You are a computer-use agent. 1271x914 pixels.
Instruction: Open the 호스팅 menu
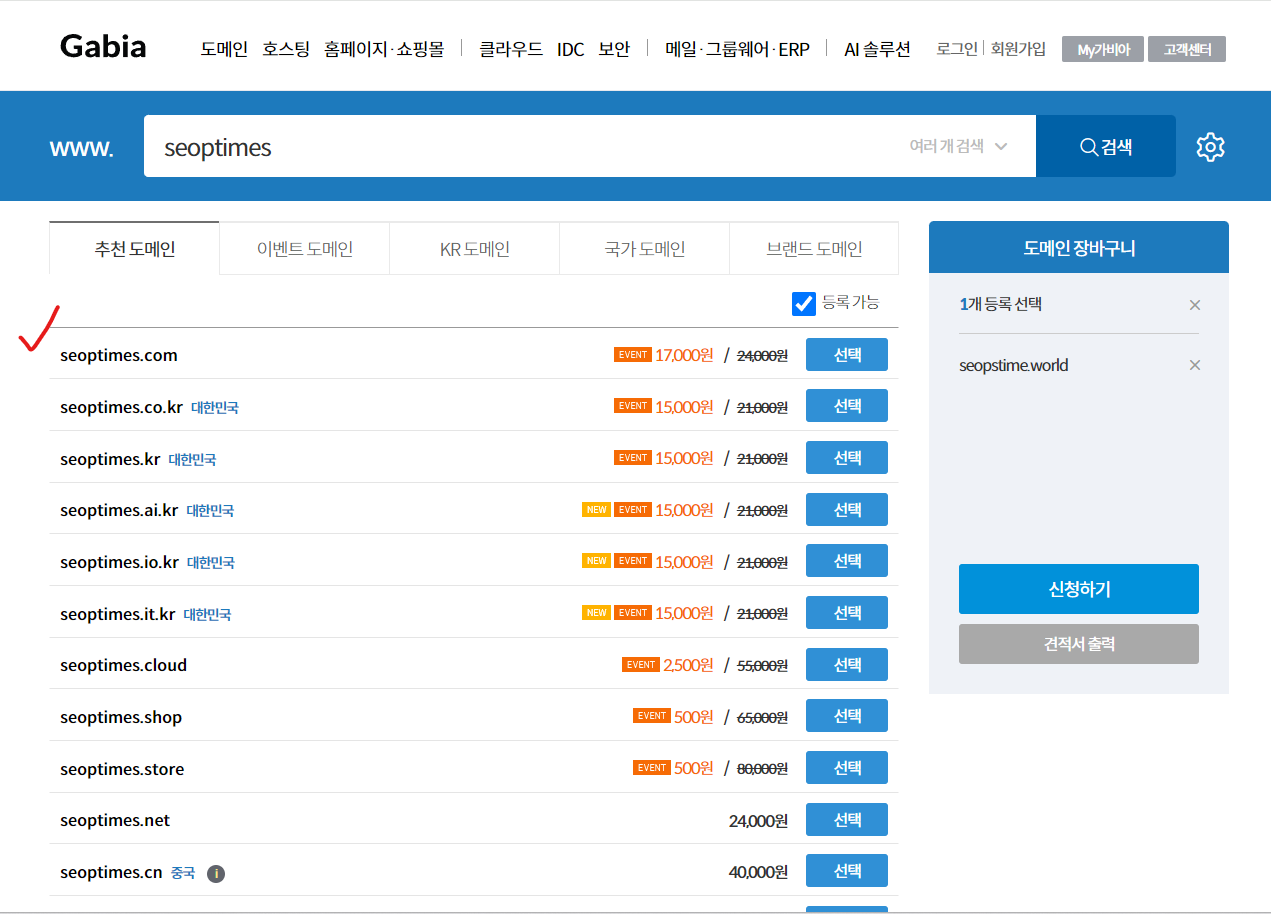pos(286,48)
